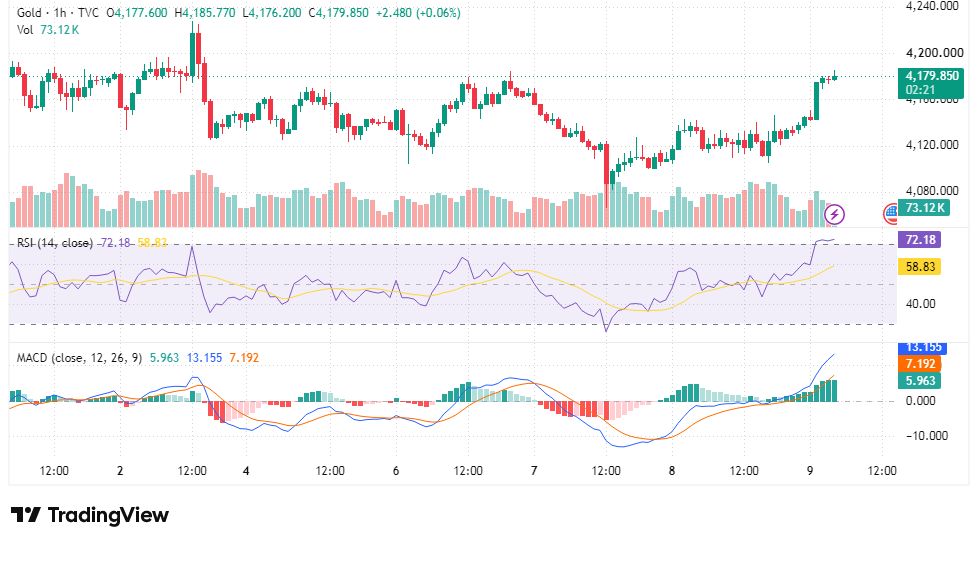The width and height of the screenshot is (980, 574).
Task: Click the 12:00 label between dates 7 and 8
Action: (606, 471)
